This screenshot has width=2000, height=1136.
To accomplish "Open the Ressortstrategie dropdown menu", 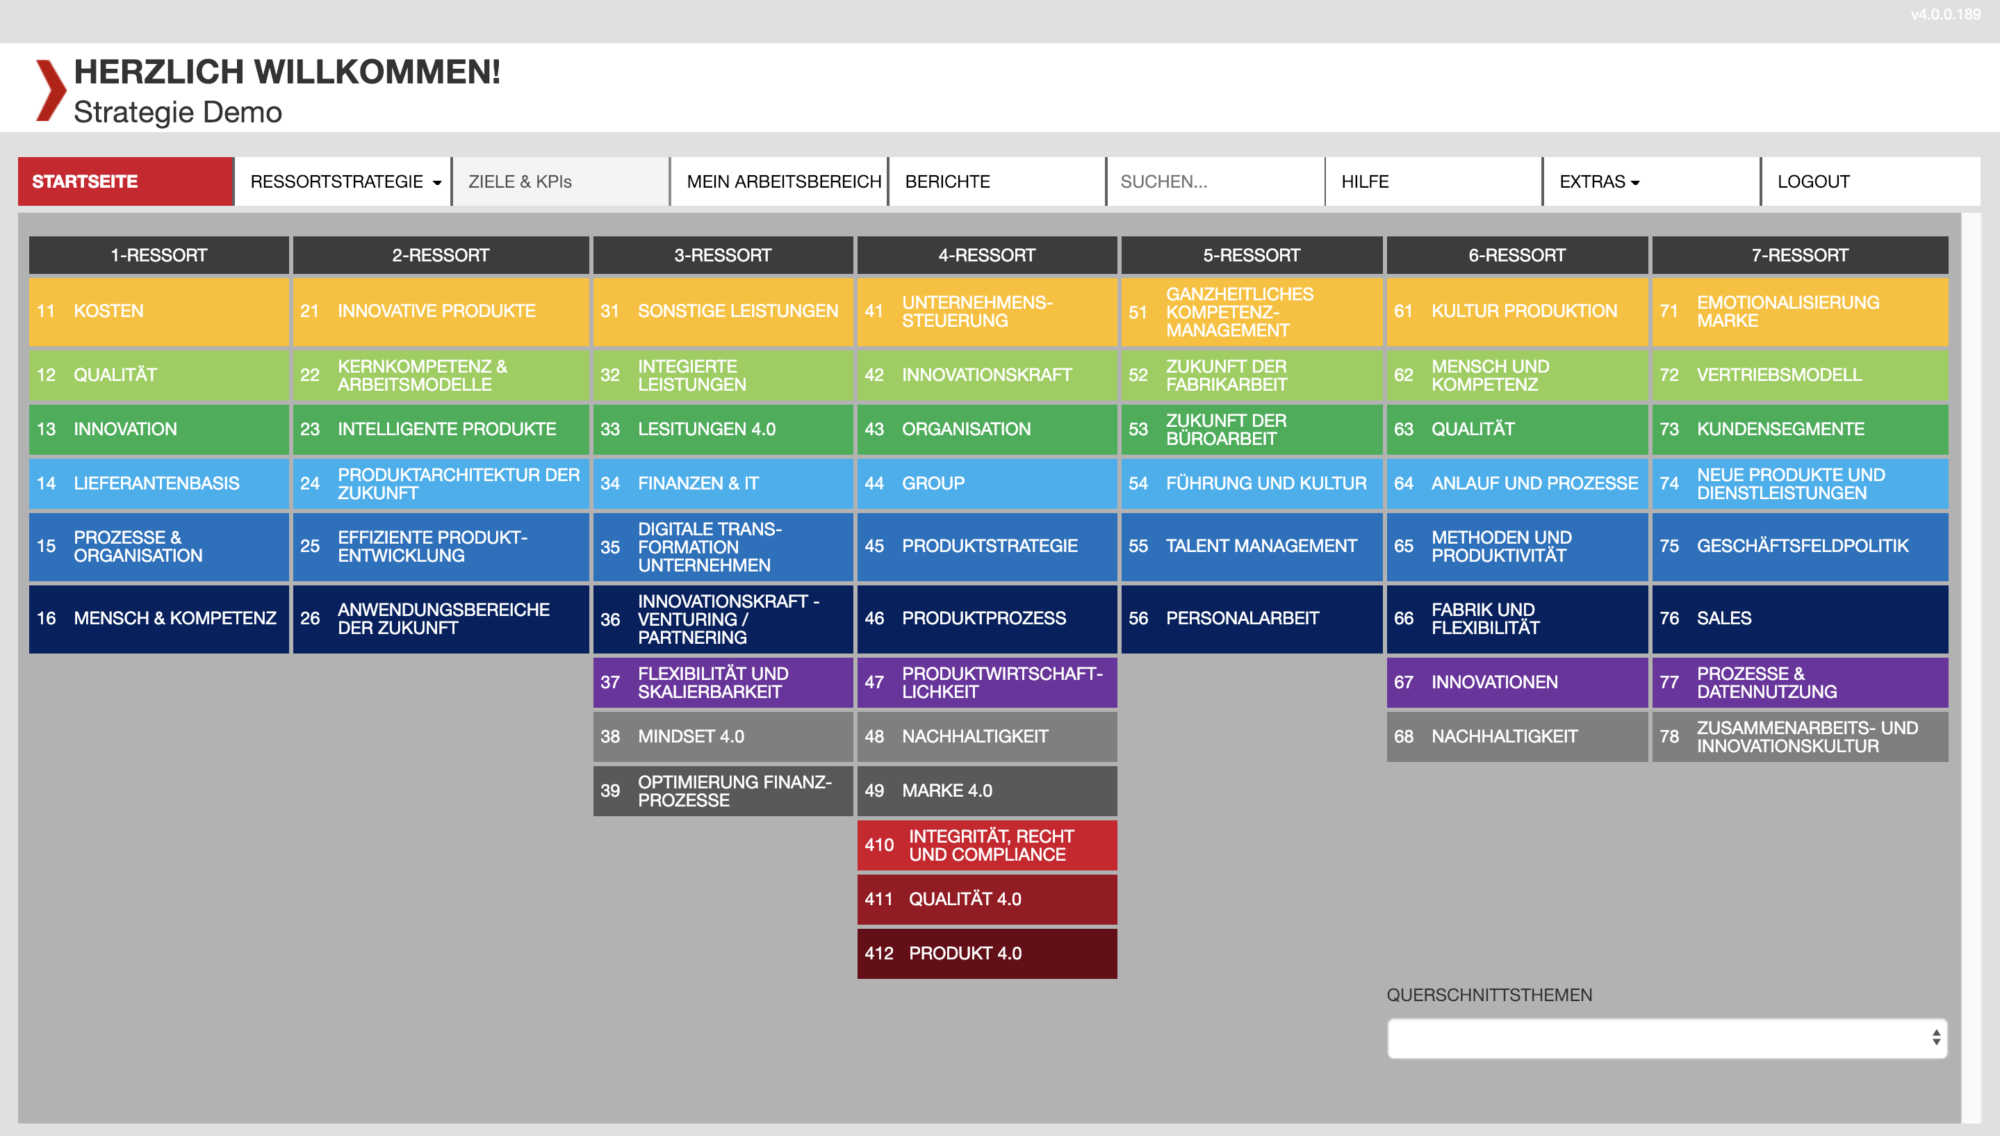I will [343, 181].
